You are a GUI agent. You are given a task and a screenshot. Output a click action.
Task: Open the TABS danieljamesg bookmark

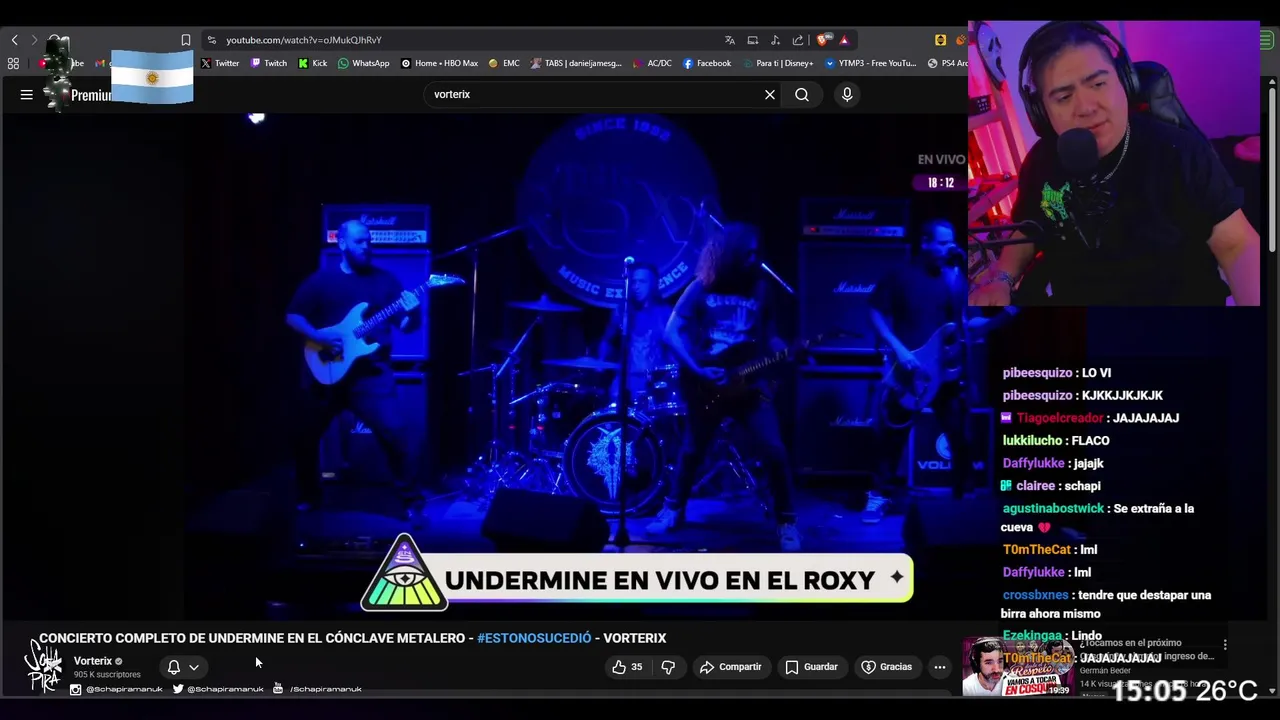tap(577, 63)
